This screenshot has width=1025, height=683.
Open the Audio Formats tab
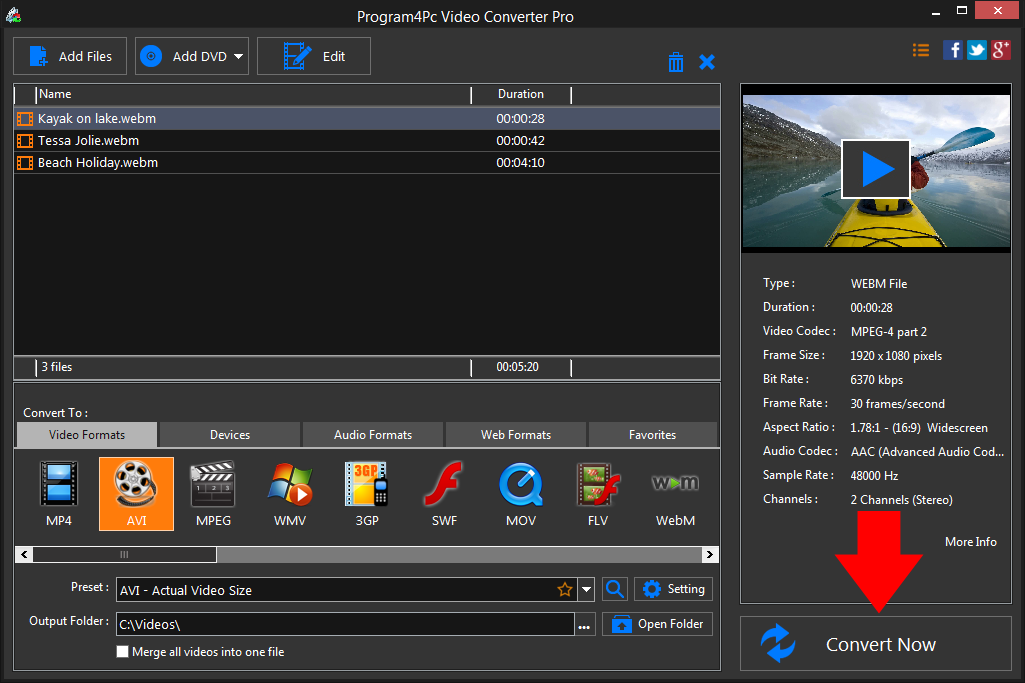[372, 434]
